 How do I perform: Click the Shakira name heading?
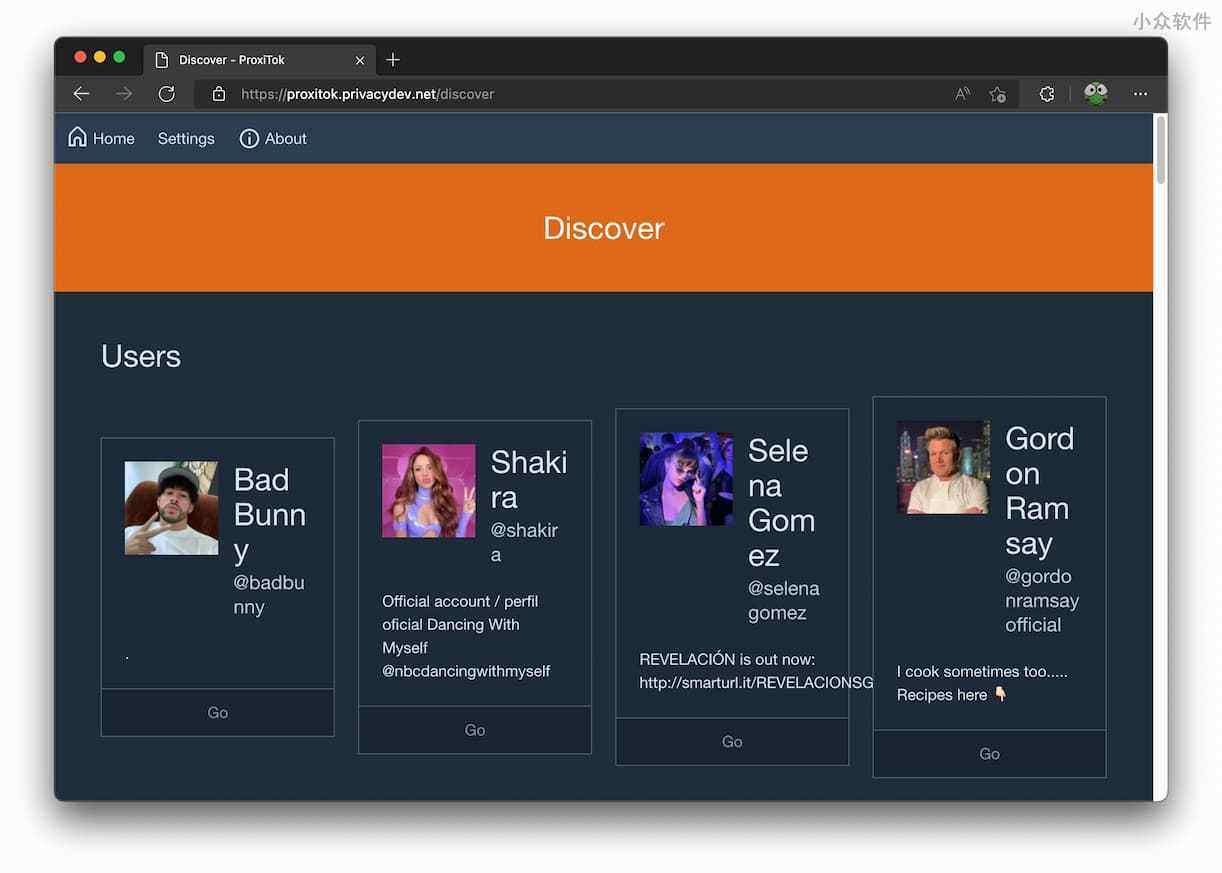click(529, 480)
